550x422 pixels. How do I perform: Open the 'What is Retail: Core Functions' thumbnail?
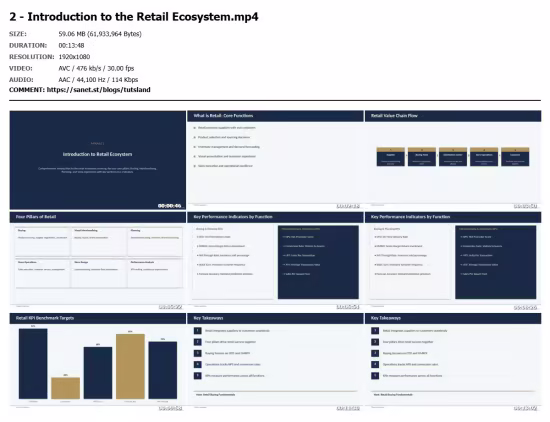coord(275,160)
